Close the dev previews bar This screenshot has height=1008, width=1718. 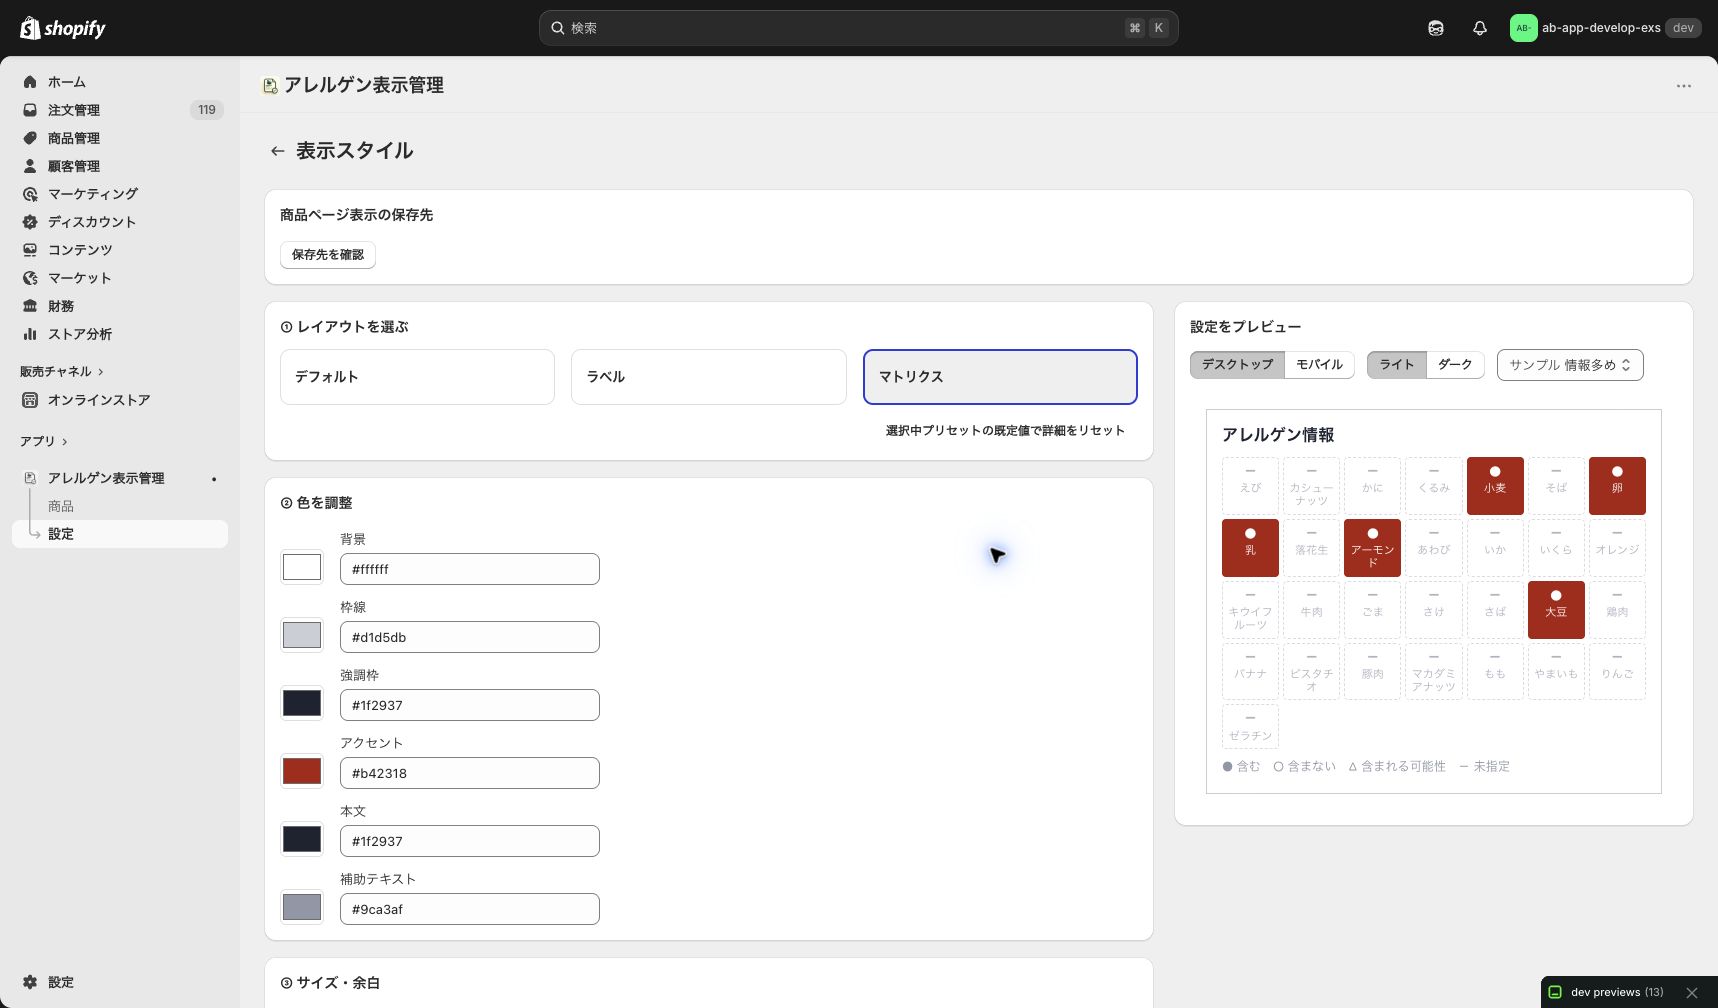pos(1692,993)
